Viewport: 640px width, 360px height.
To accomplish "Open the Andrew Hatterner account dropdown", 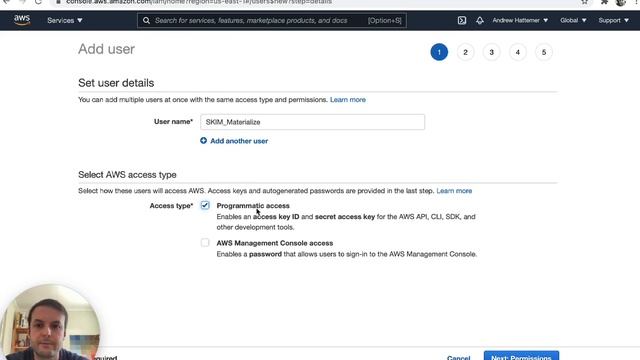I will tap(520, 20).
